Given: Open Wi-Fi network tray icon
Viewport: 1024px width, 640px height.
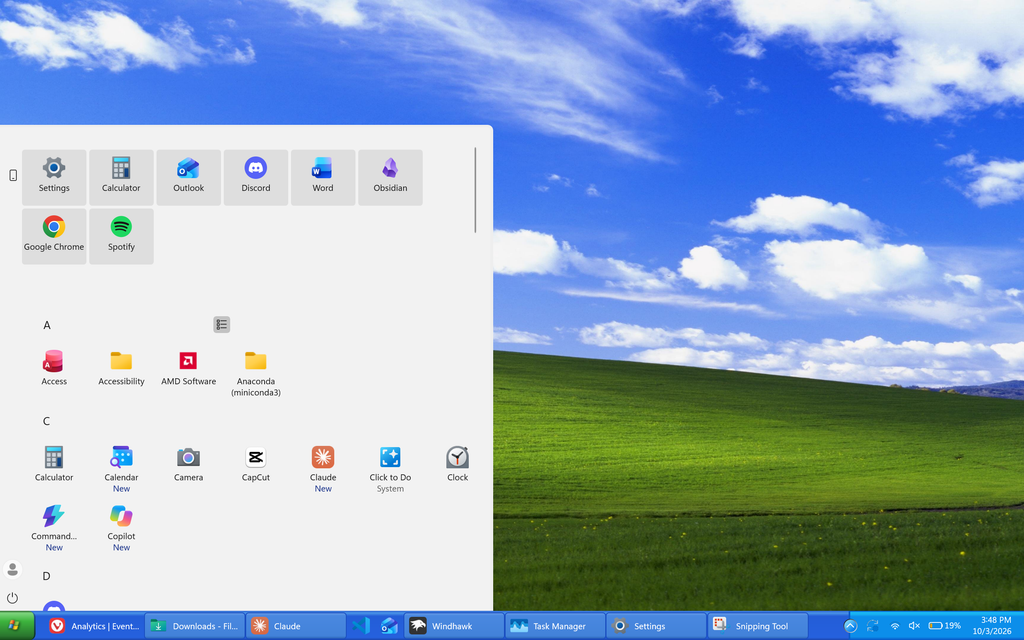Looking at the screenshot, I should tap(895, 626).
